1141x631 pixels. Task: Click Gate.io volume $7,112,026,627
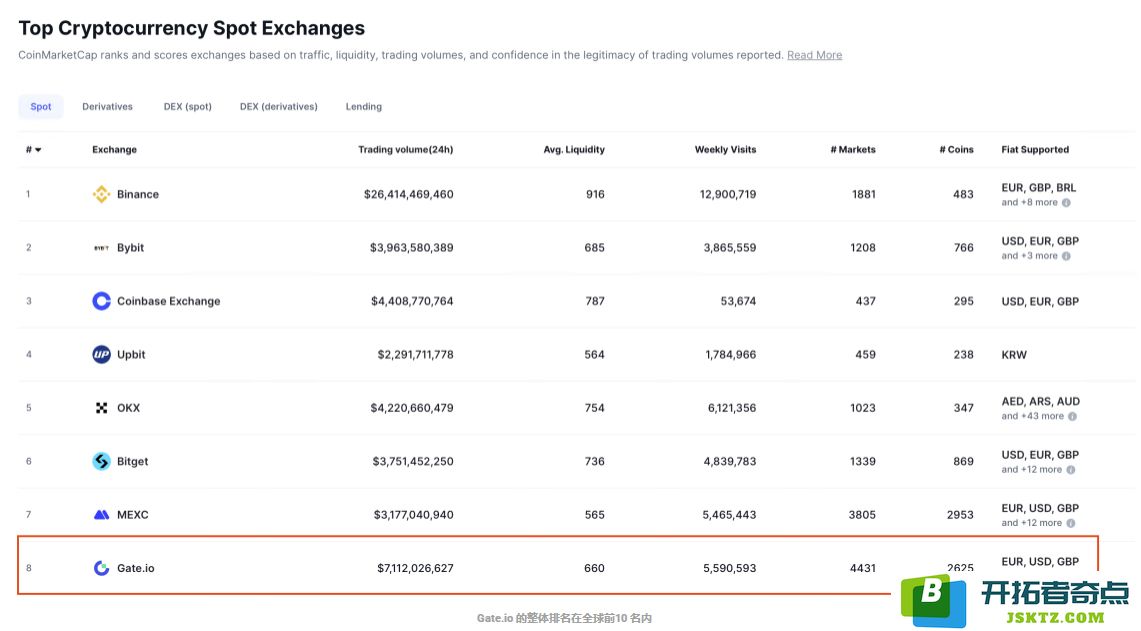coord(415,568)
